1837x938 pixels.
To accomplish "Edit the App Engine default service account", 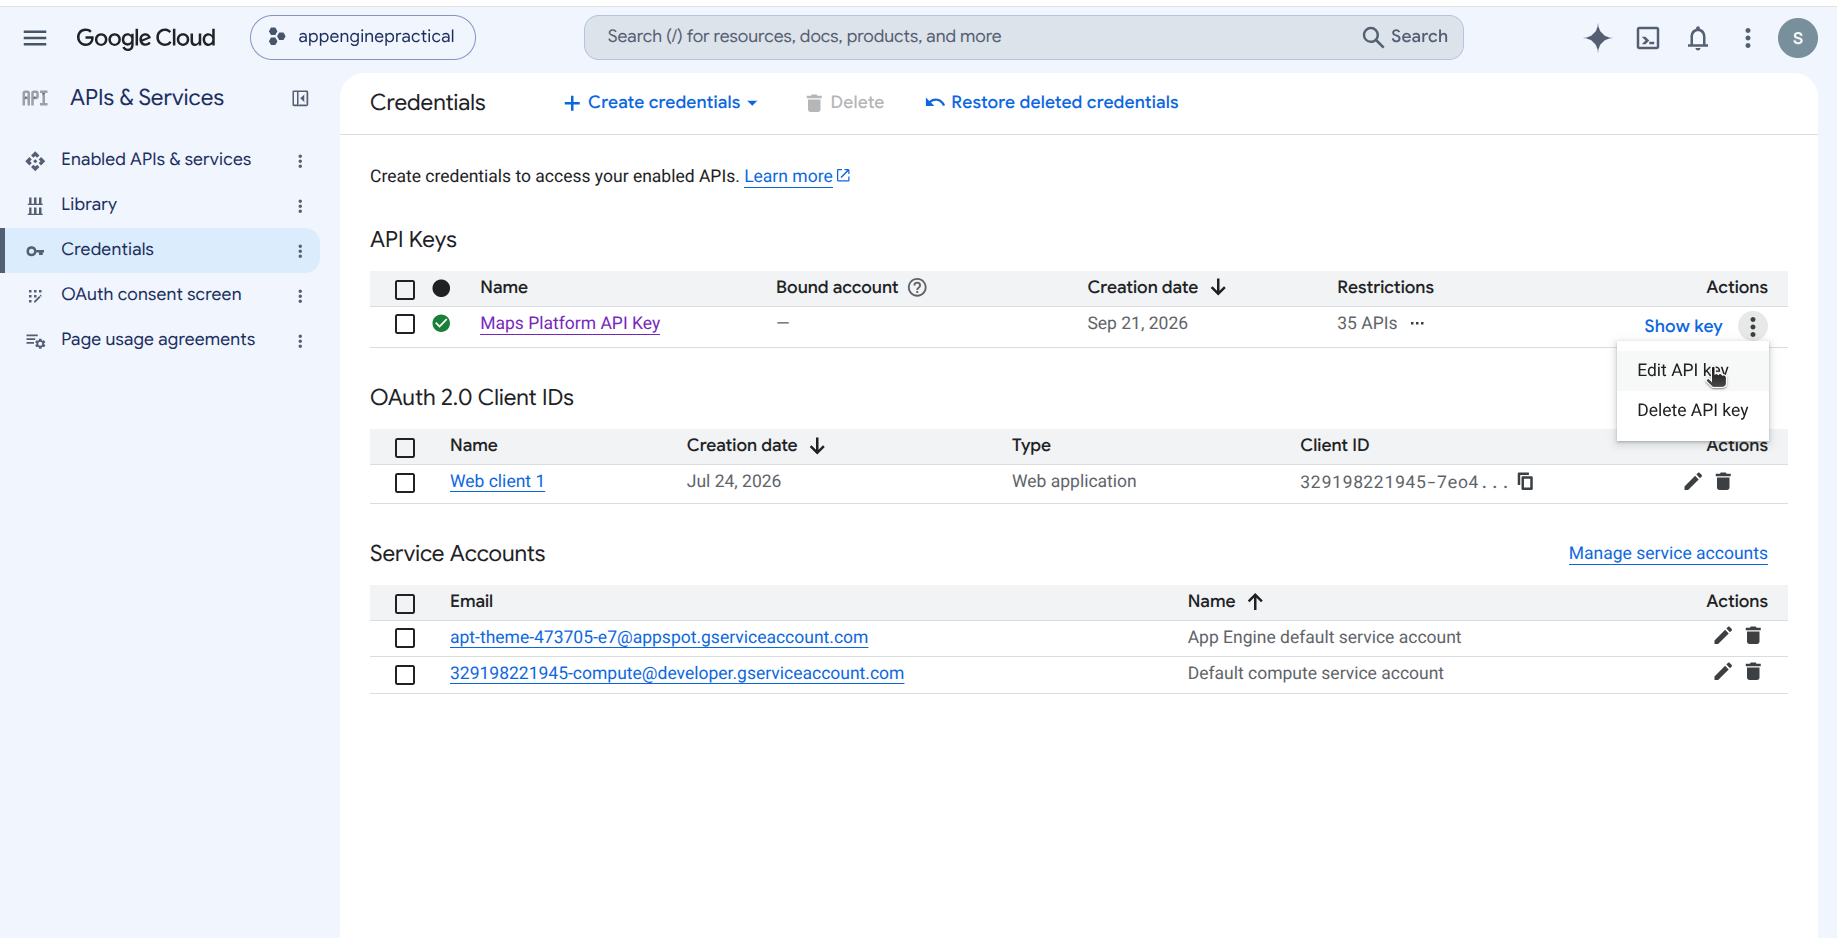I will (1722, 636).
